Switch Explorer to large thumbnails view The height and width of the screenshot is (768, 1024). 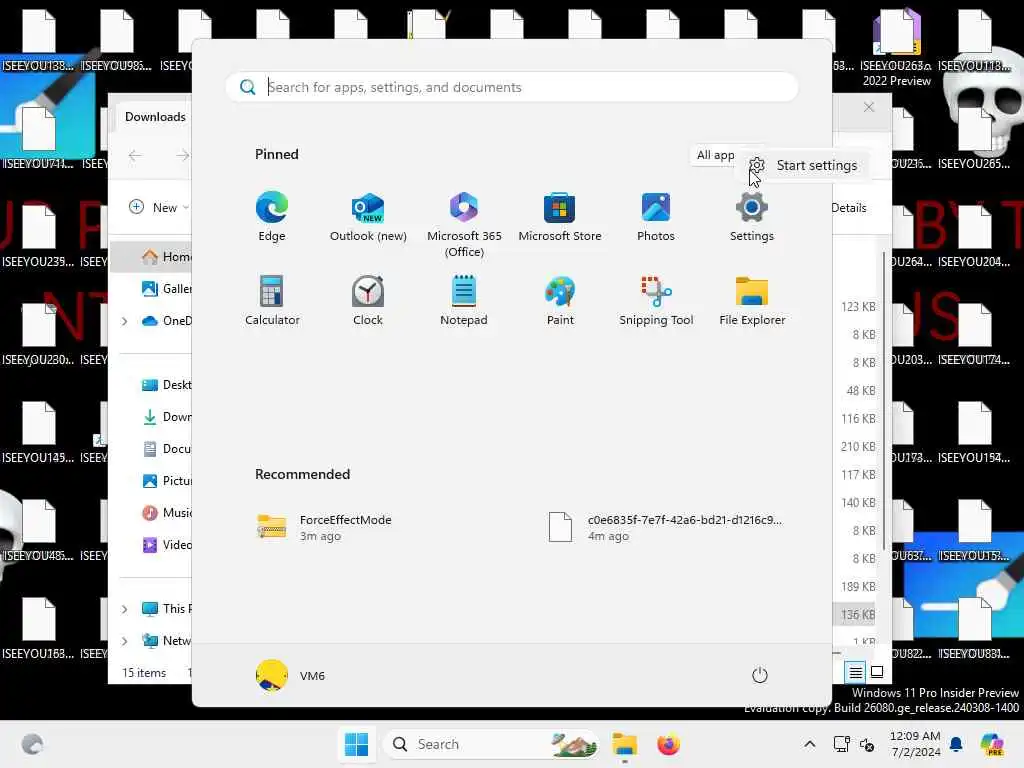877,672
